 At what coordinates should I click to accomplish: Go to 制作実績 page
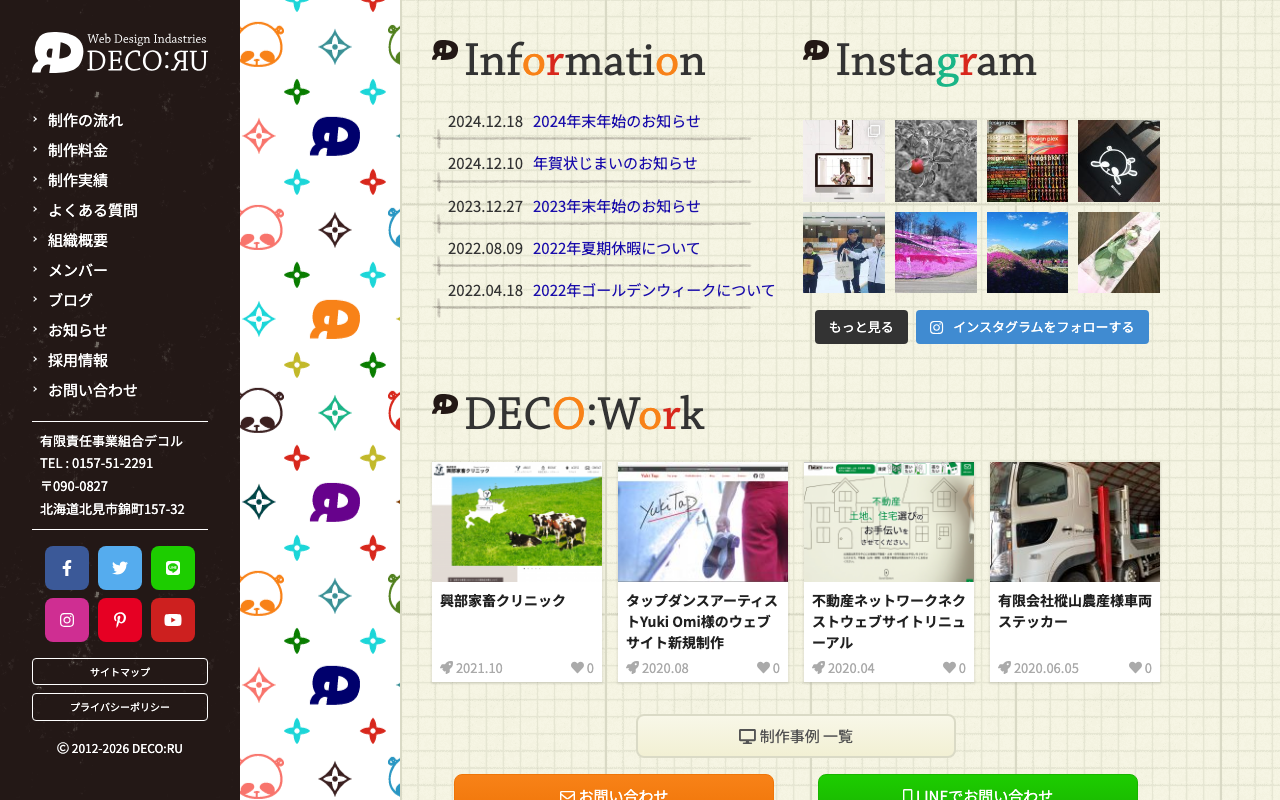coord(78,180)
